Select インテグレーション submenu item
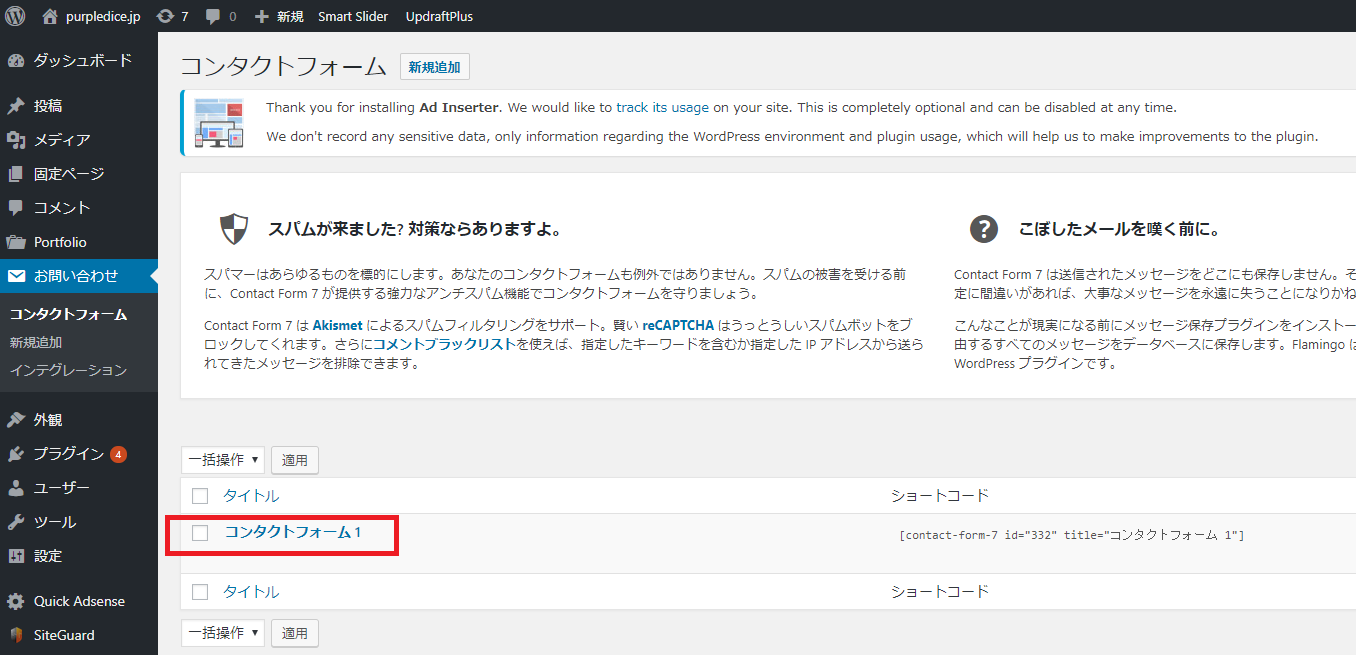The width and height of the screenshot is (1356, 655). pos(69,370)
